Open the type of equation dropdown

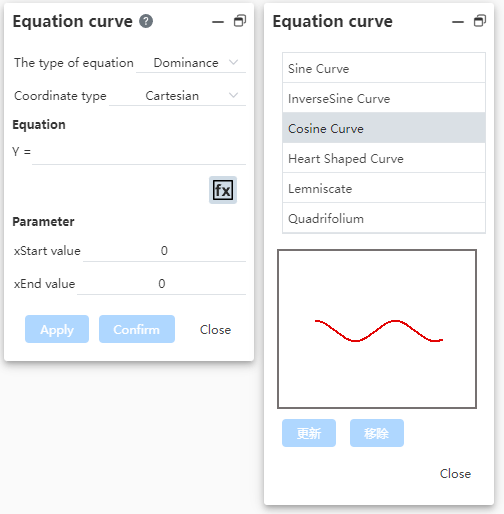(191, 63)
